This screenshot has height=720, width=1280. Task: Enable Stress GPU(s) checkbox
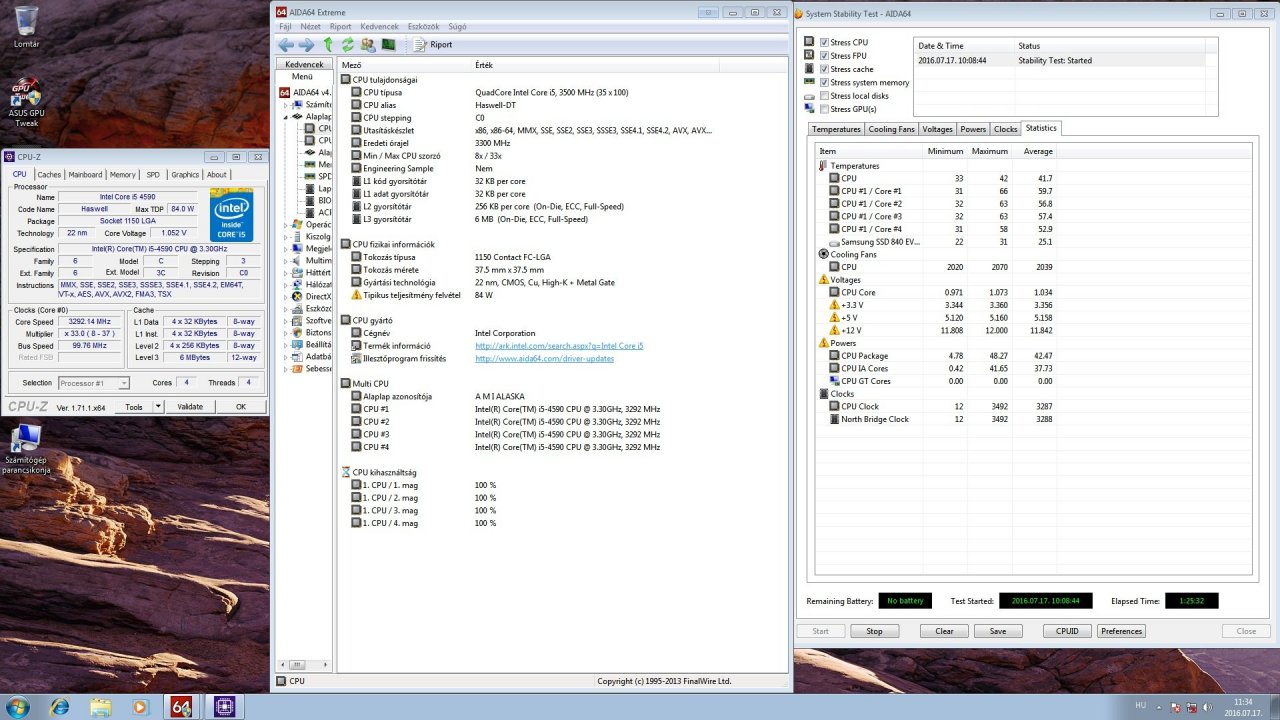coord(824,109)
